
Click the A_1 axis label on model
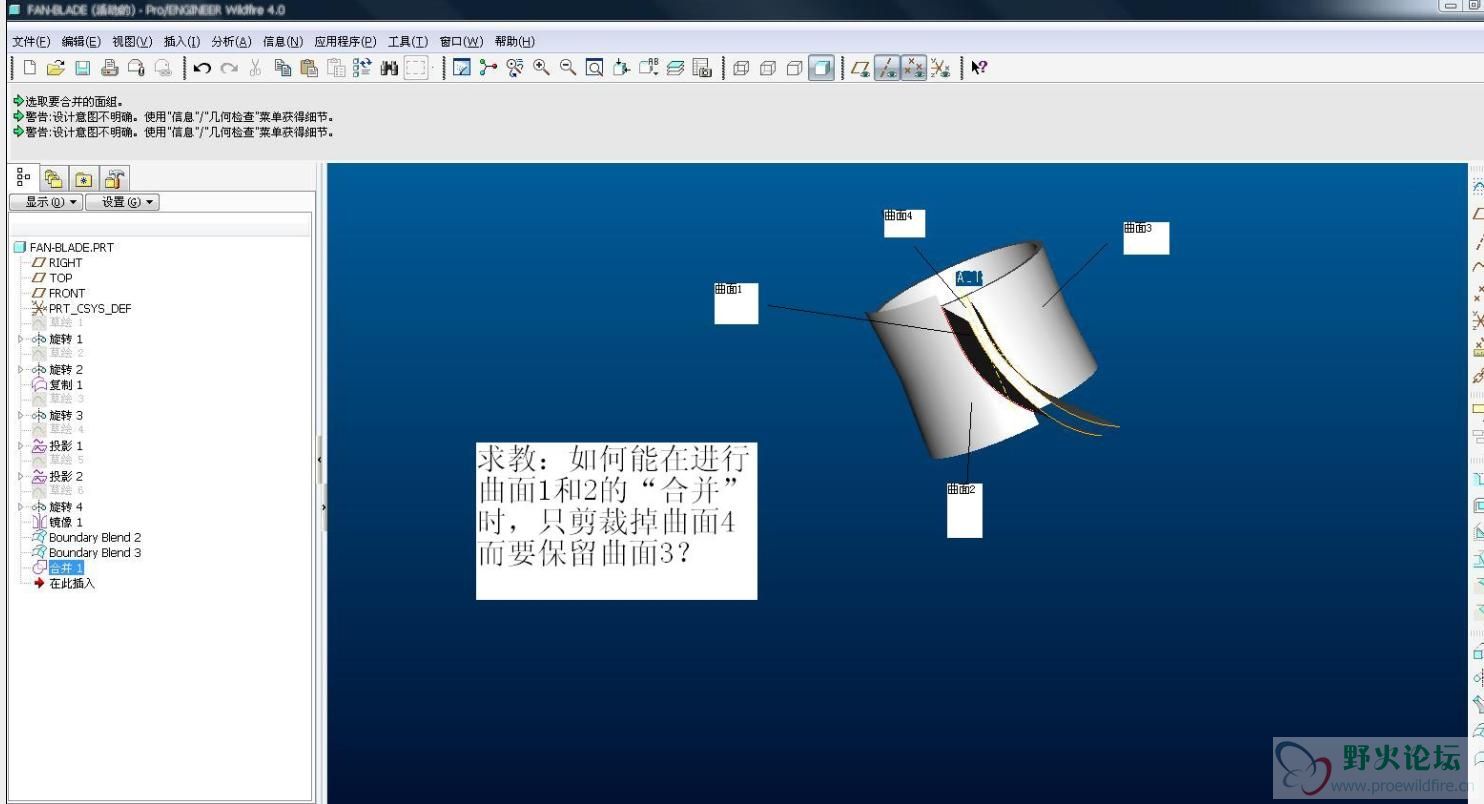click(x=969, y=278)
